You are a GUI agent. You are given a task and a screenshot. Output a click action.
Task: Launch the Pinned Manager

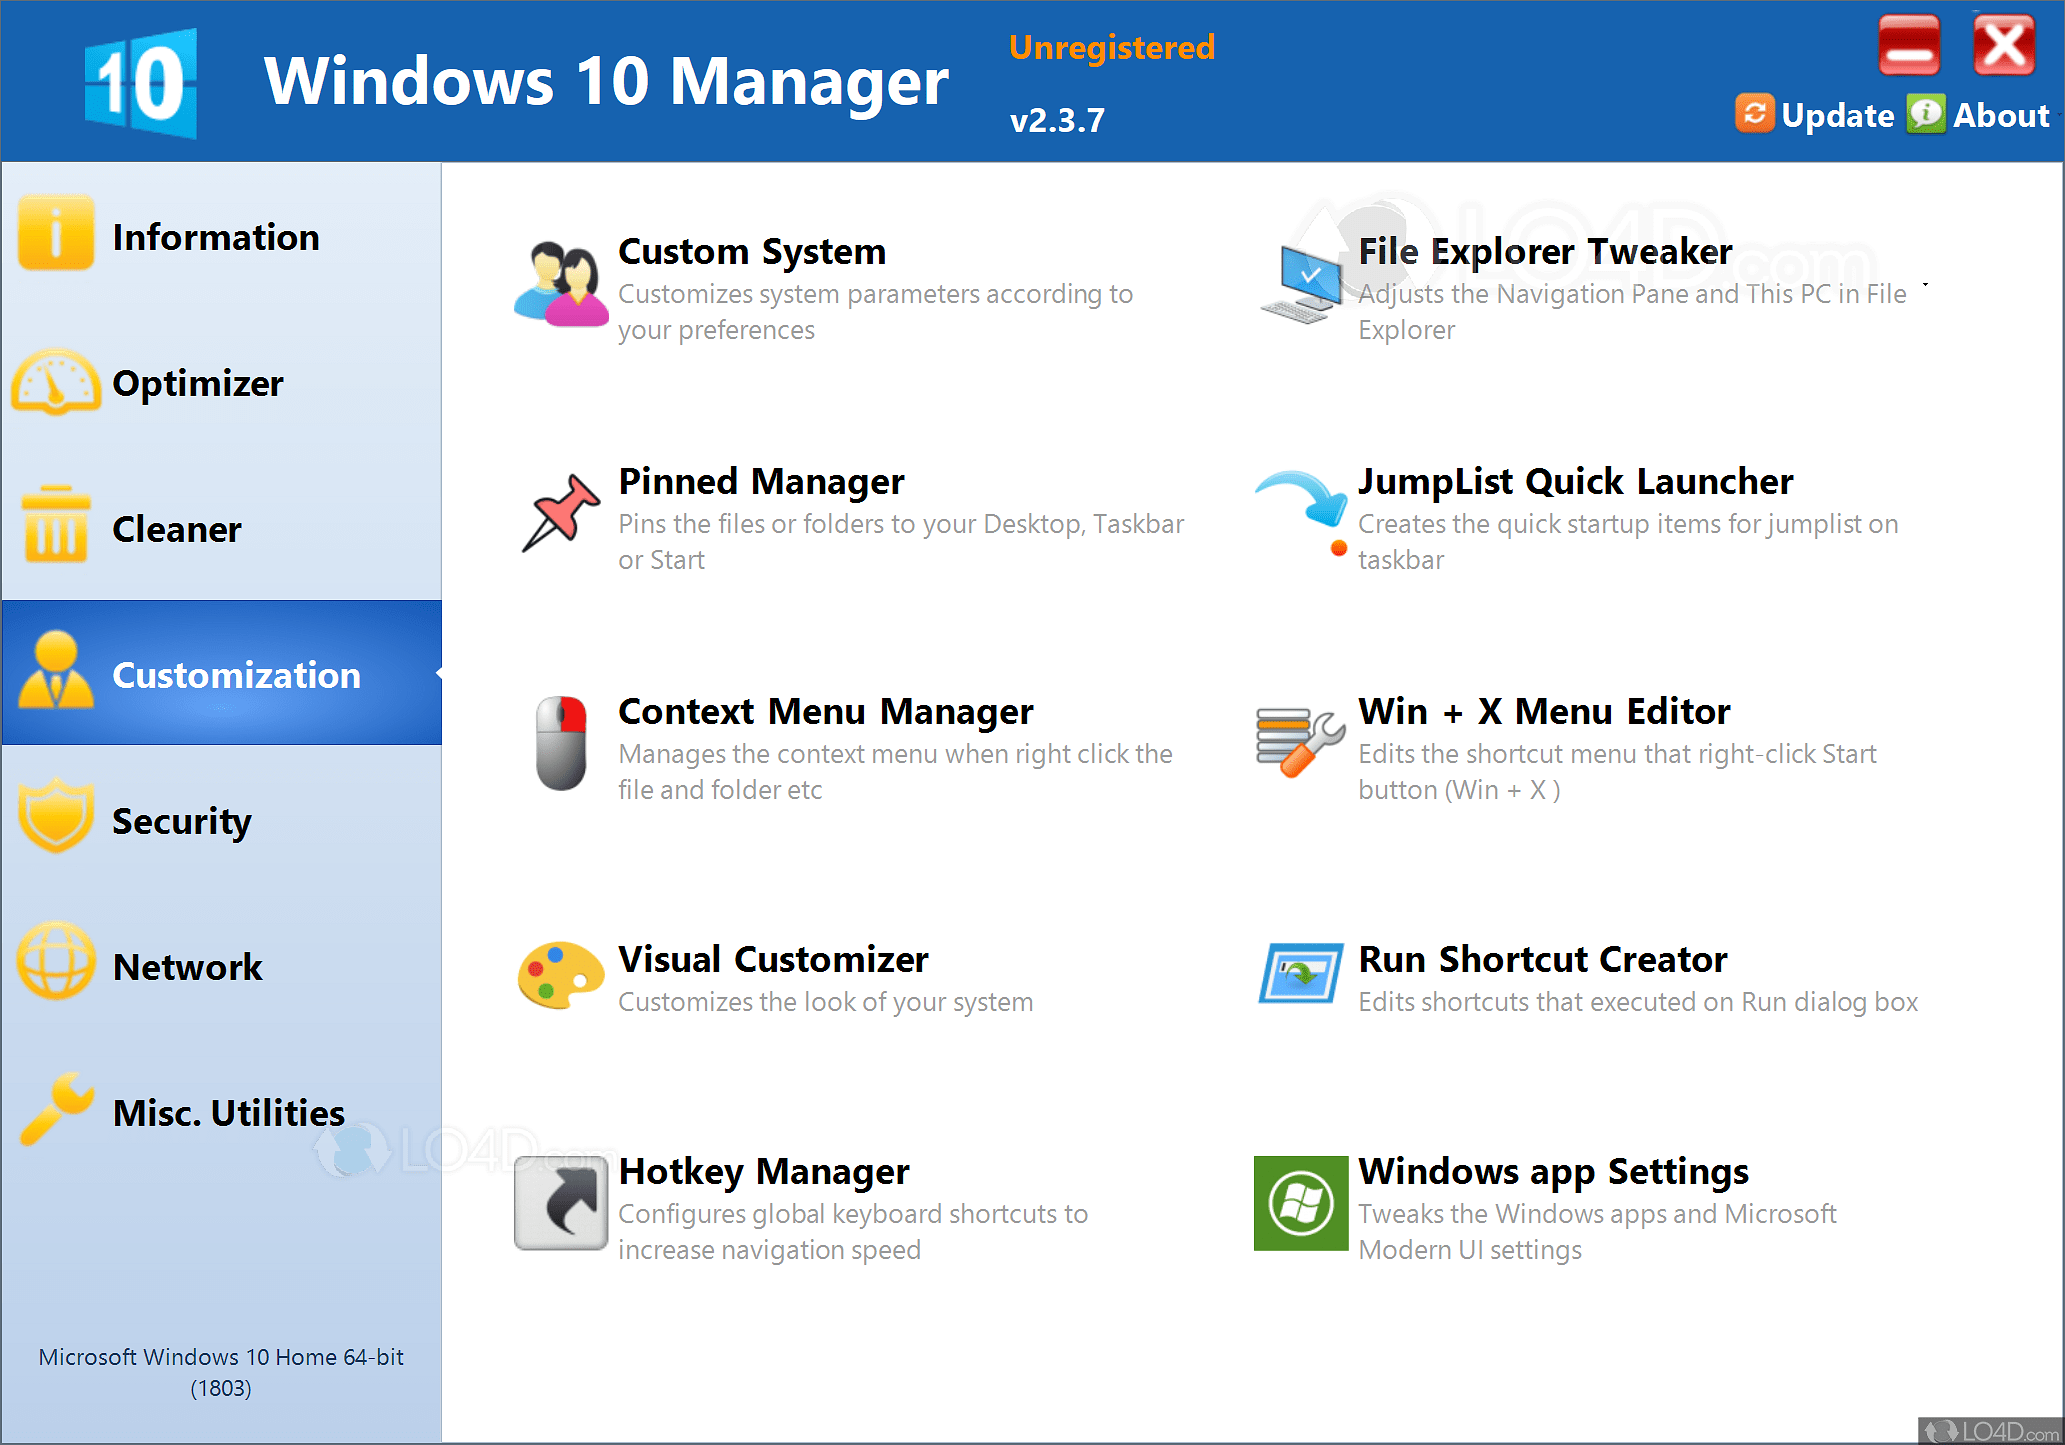760,482
